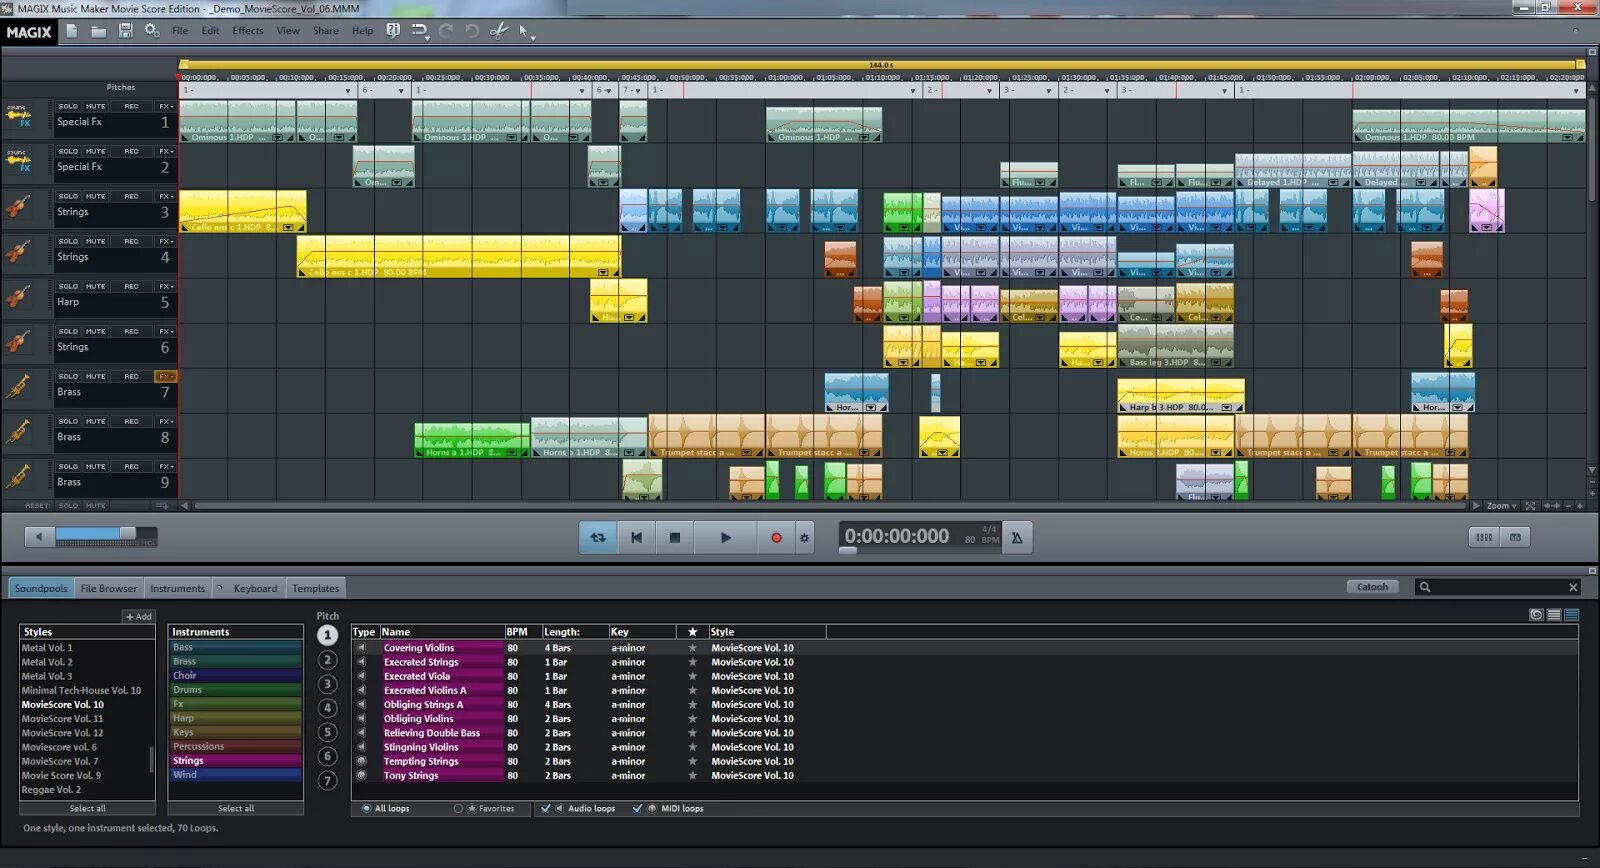Click Select all under the Styles list
The image size is (1600, 868).
[88, 808]
